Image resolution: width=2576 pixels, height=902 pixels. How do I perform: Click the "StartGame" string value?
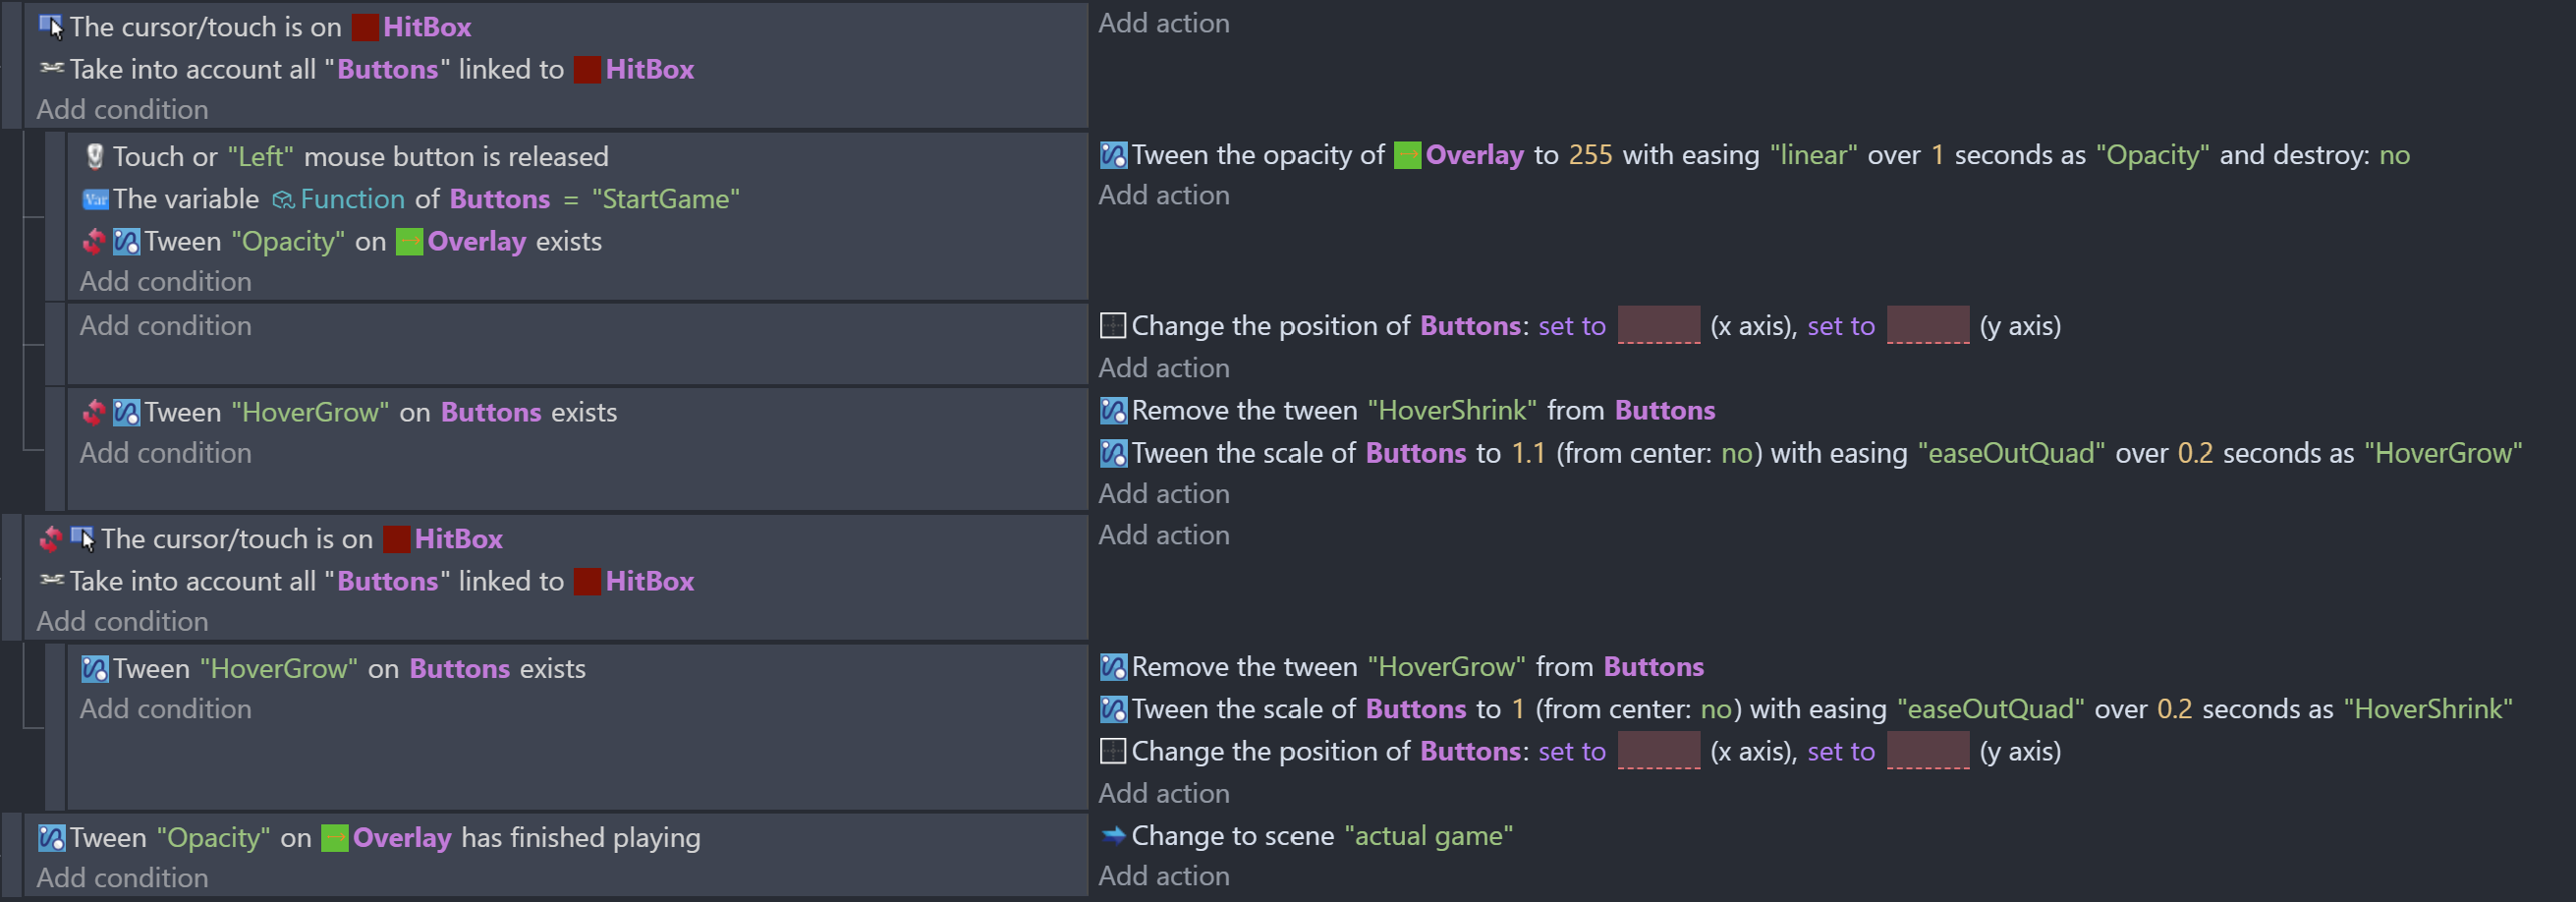point(665,199)
